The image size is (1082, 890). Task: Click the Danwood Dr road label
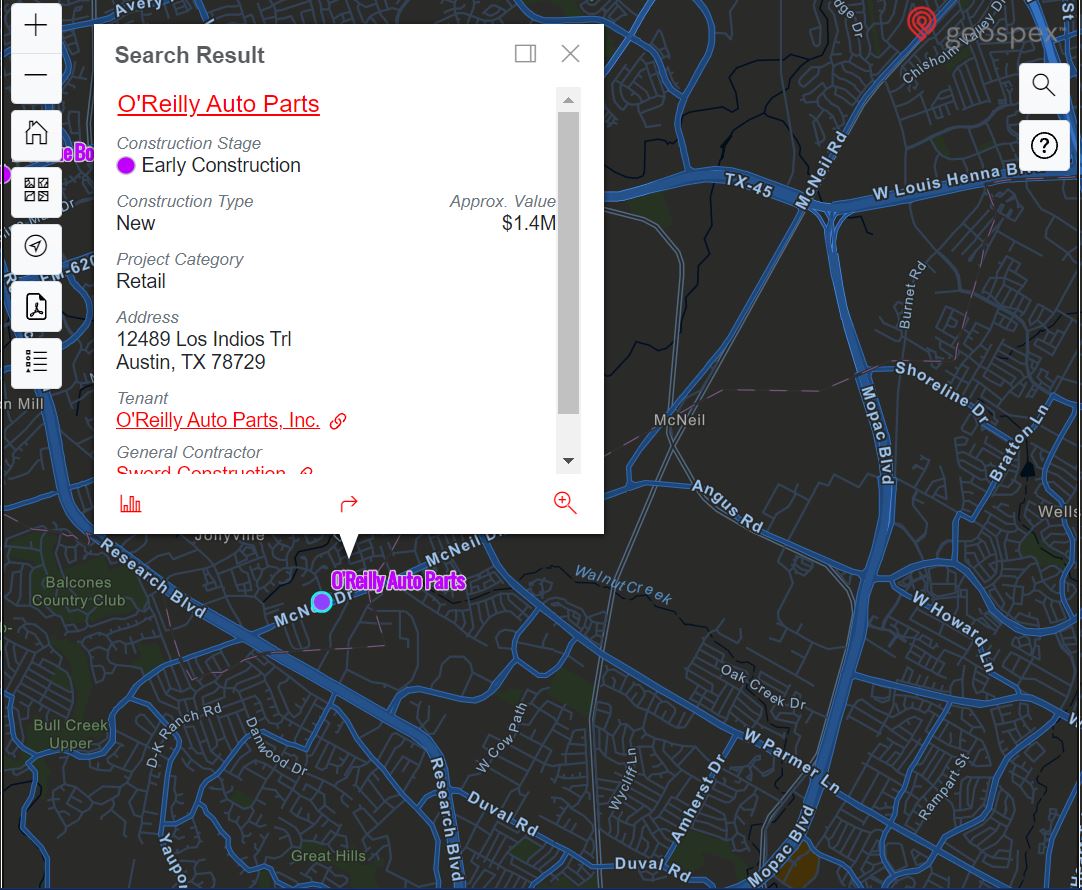point(276,746)
